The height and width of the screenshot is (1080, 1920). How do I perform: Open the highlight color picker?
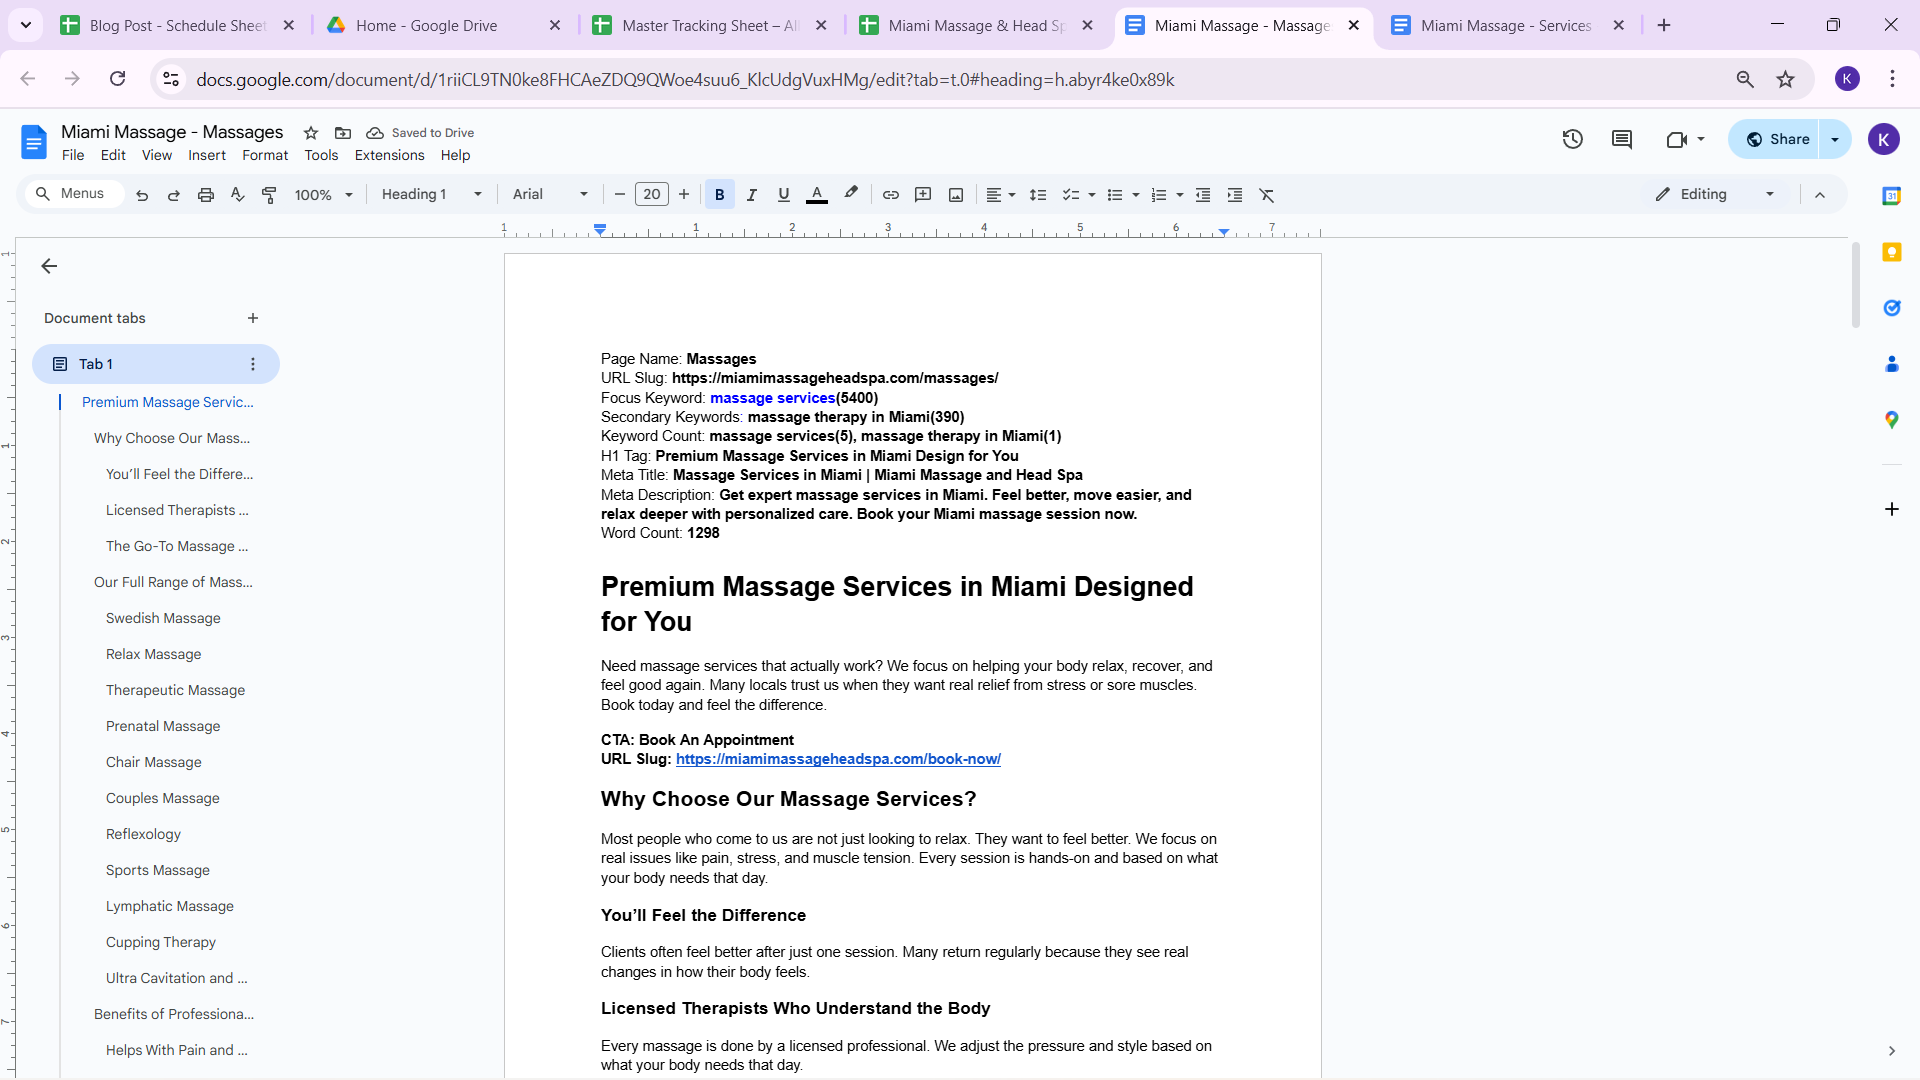pyautogui.click(x=851, y=195)
